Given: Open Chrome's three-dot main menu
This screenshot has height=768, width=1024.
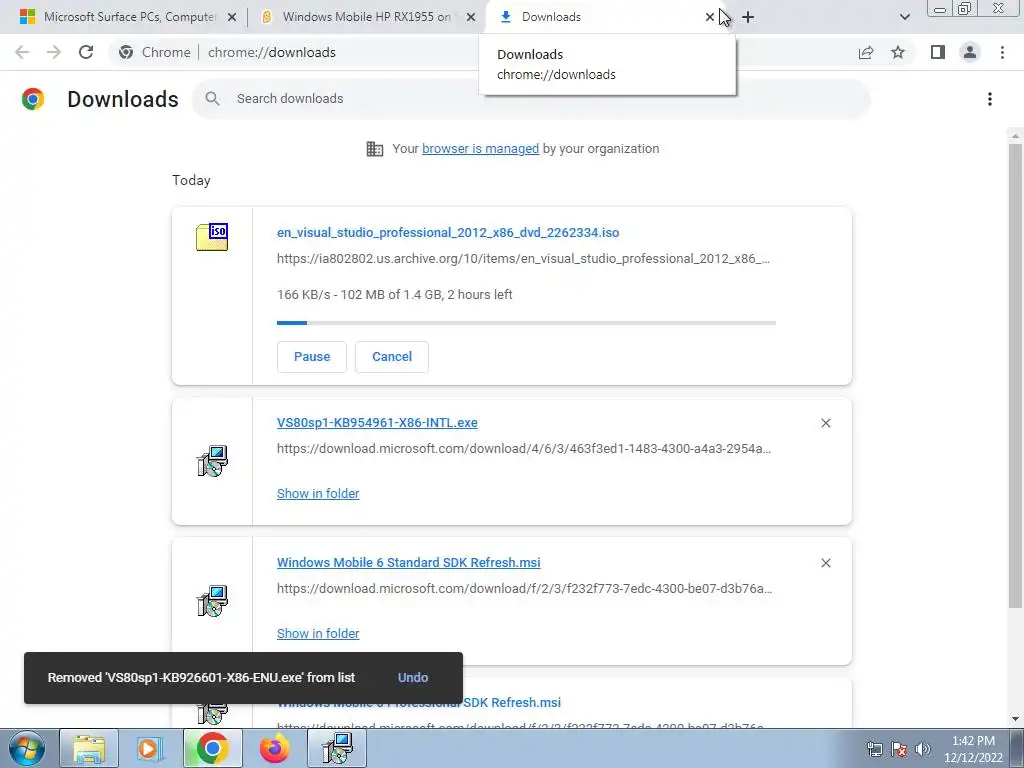Looking at the screenshot, I should [1002, 52].
